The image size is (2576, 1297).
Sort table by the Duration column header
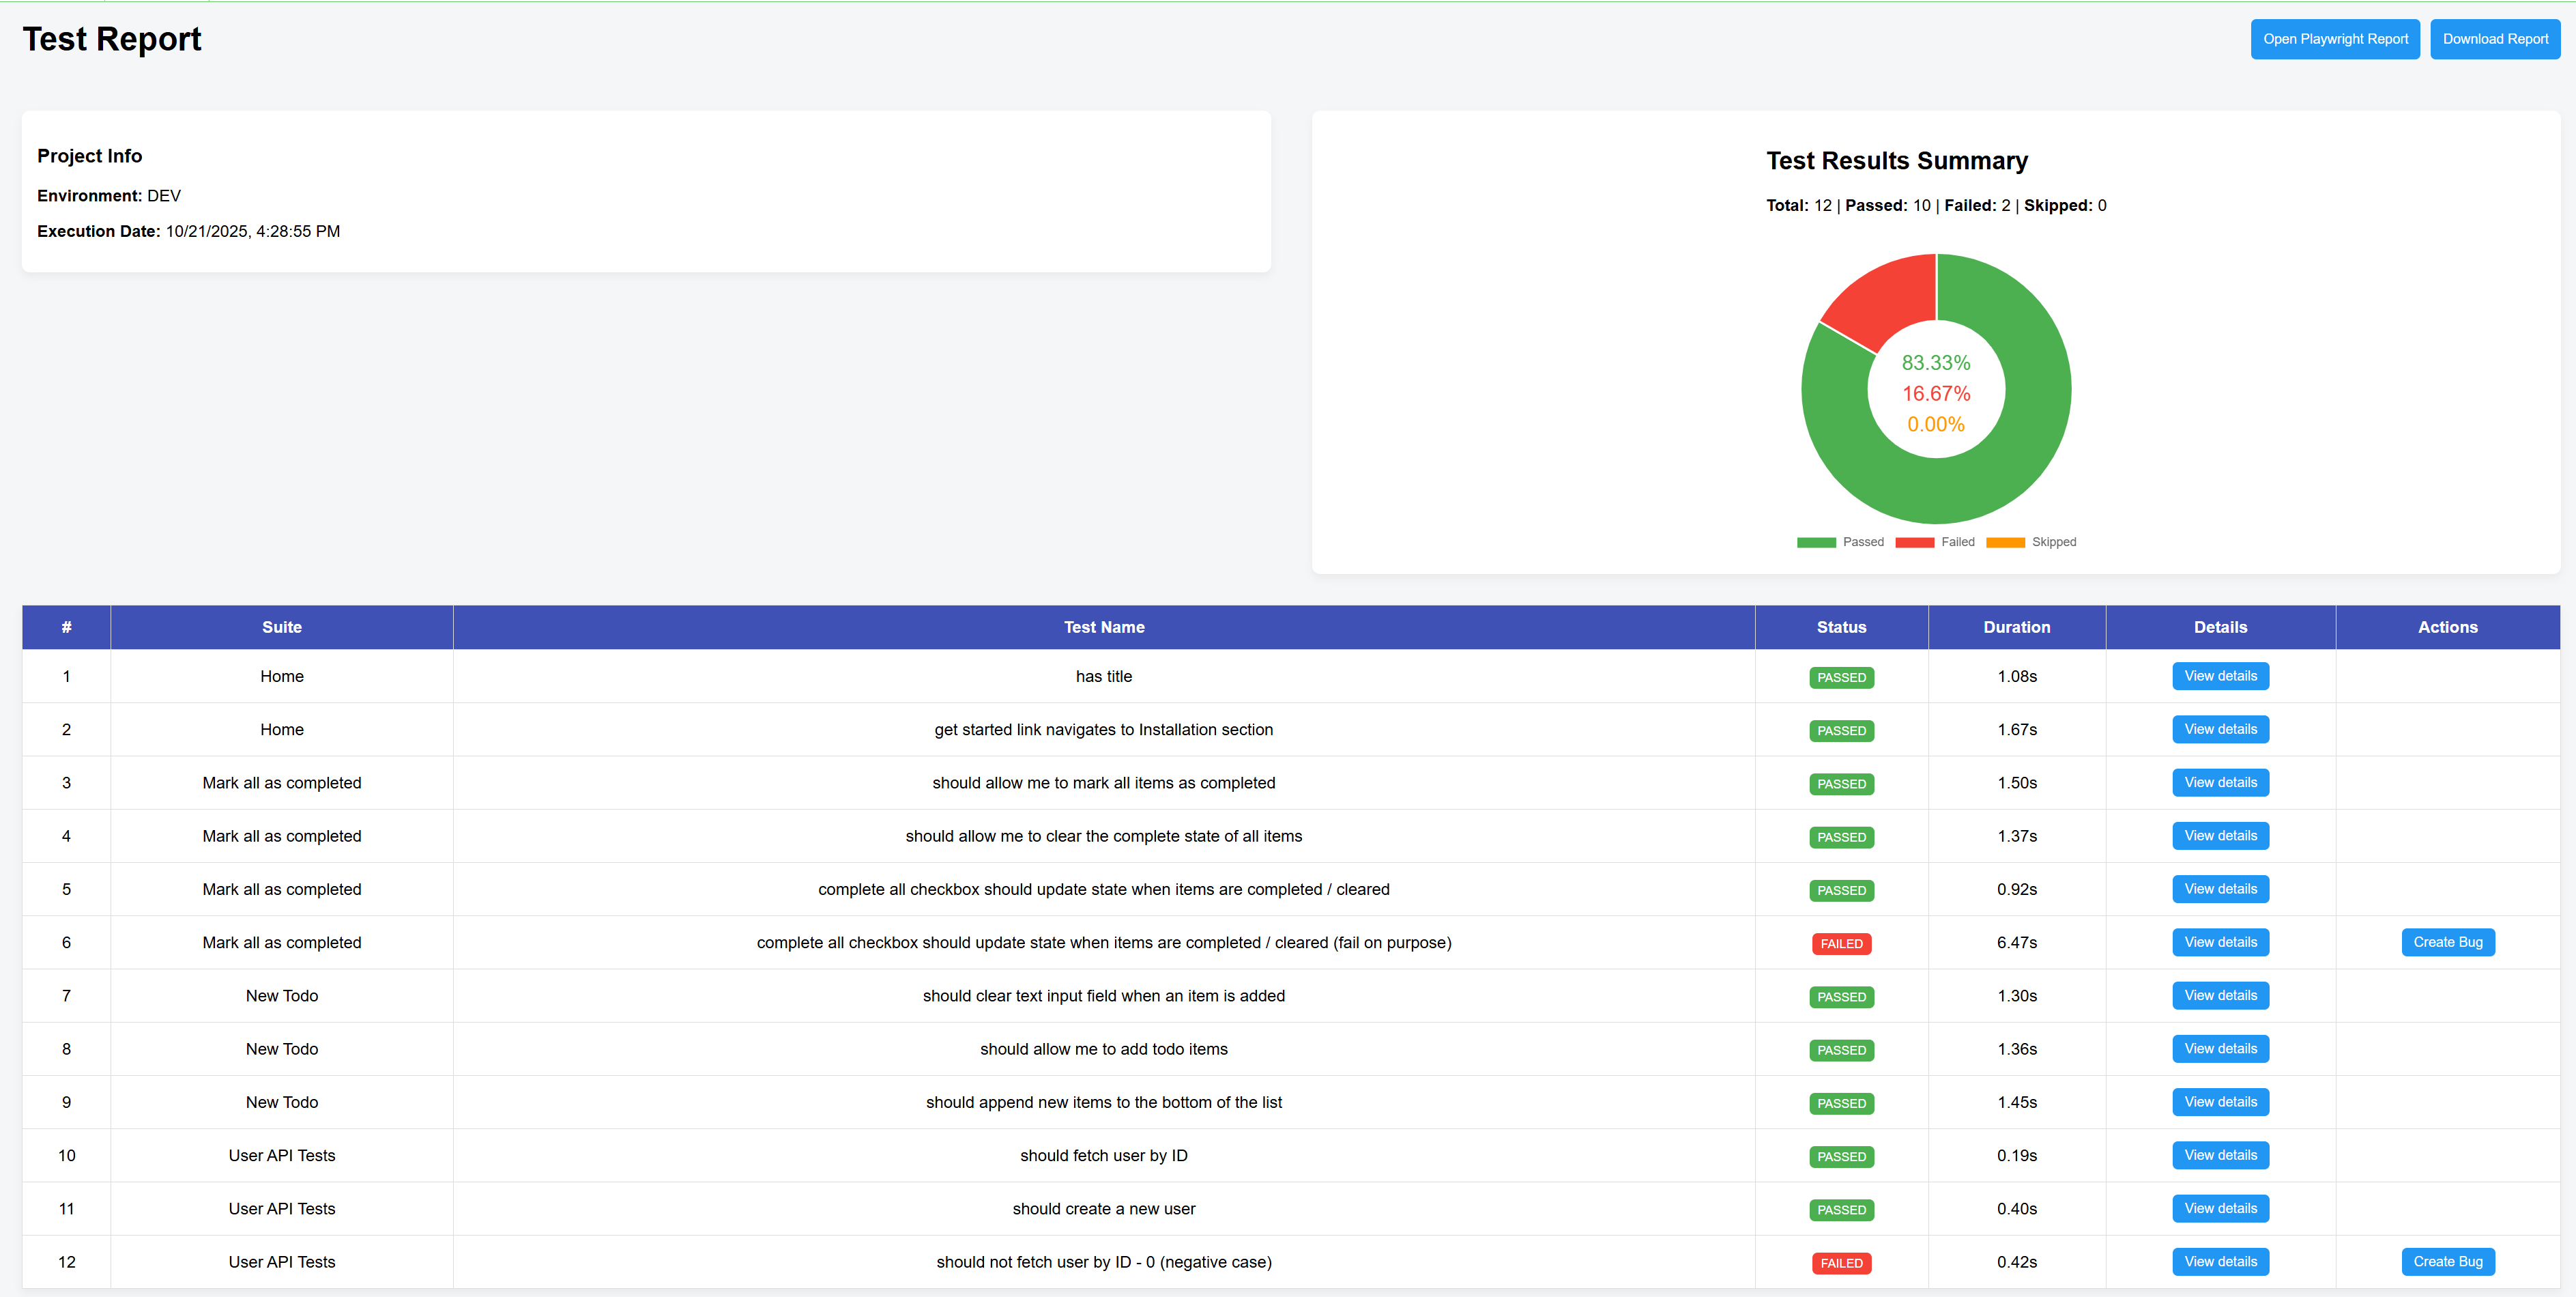point(2016,627)
